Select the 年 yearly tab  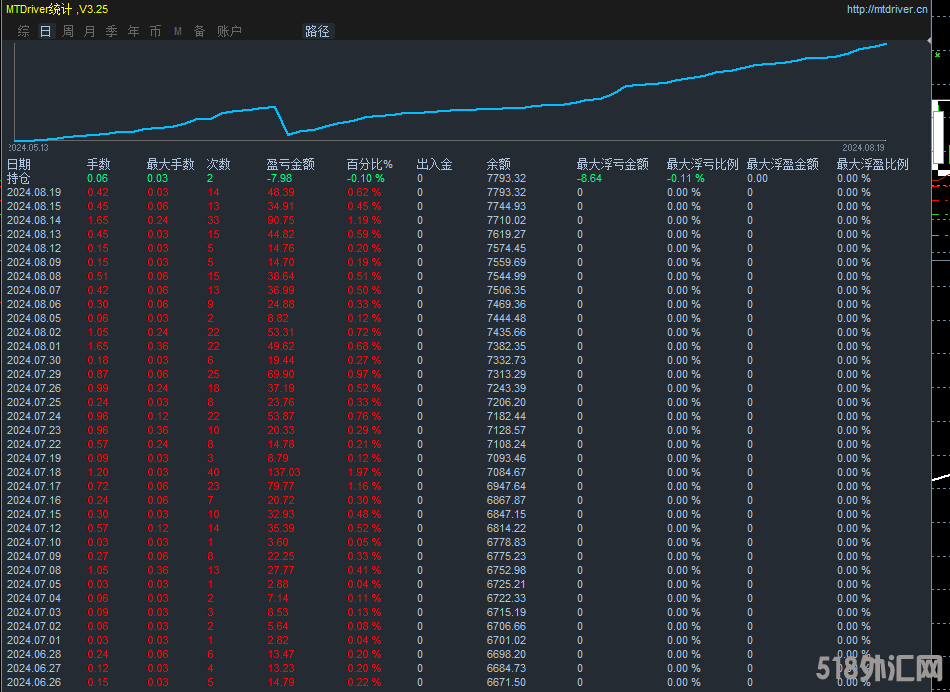pyautogui.click(x=133, y=31)
